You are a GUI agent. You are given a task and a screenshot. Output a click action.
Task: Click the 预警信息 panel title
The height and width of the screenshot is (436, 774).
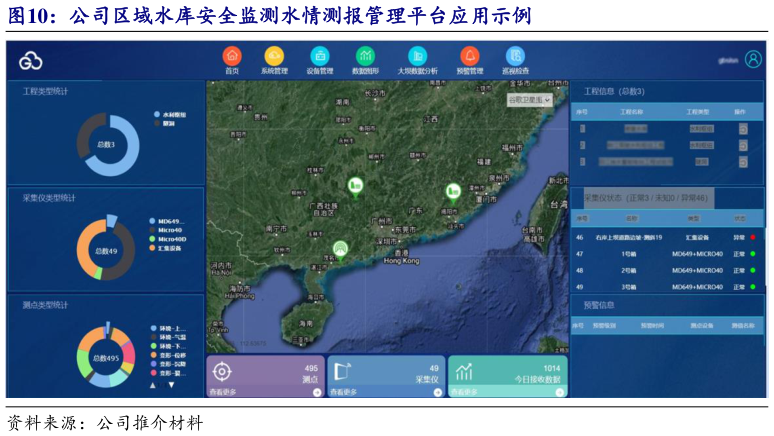[x=599, y=305]
